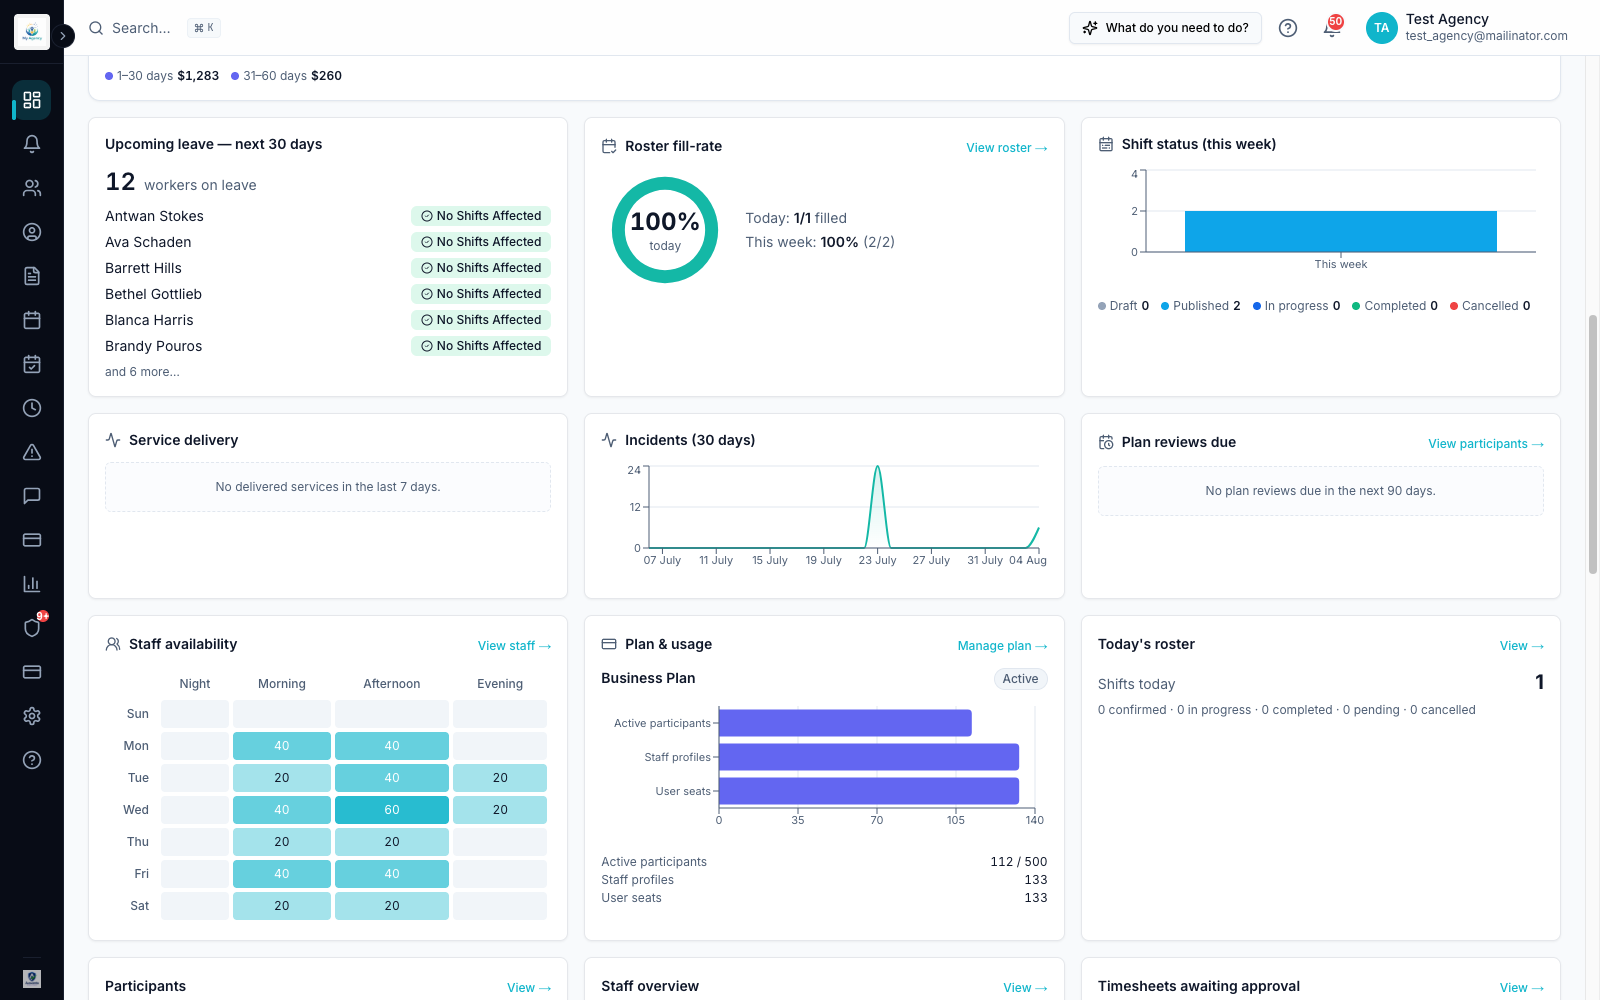Expand the sidebar with the chevron arrow
This screenshot has height=1000, width=1600.
(63, 36)
